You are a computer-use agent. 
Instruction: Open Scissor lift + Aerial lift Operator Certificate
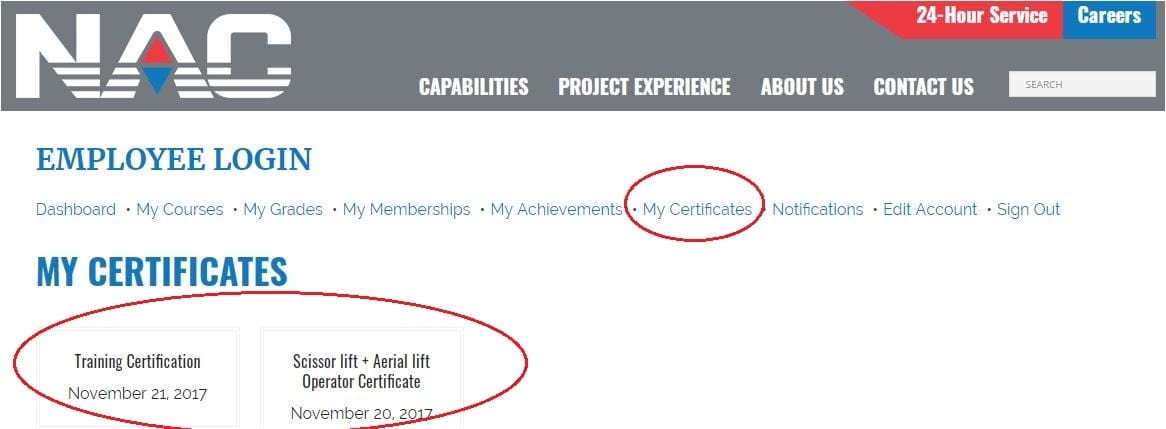click(x=361, y=378)
